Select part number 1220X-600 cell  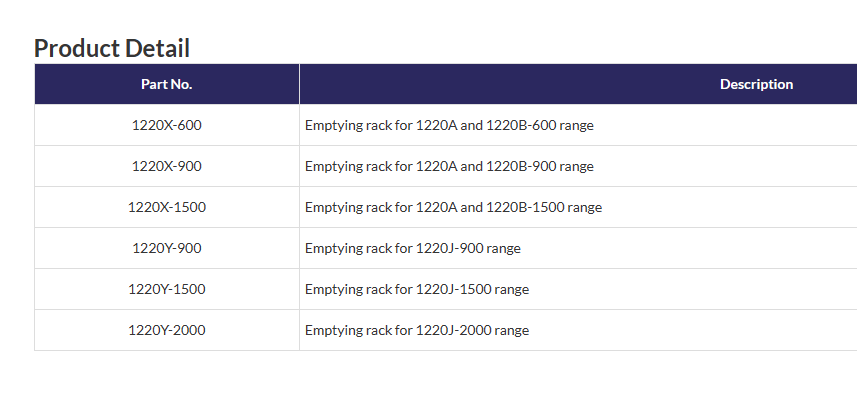tap(166, 126)
